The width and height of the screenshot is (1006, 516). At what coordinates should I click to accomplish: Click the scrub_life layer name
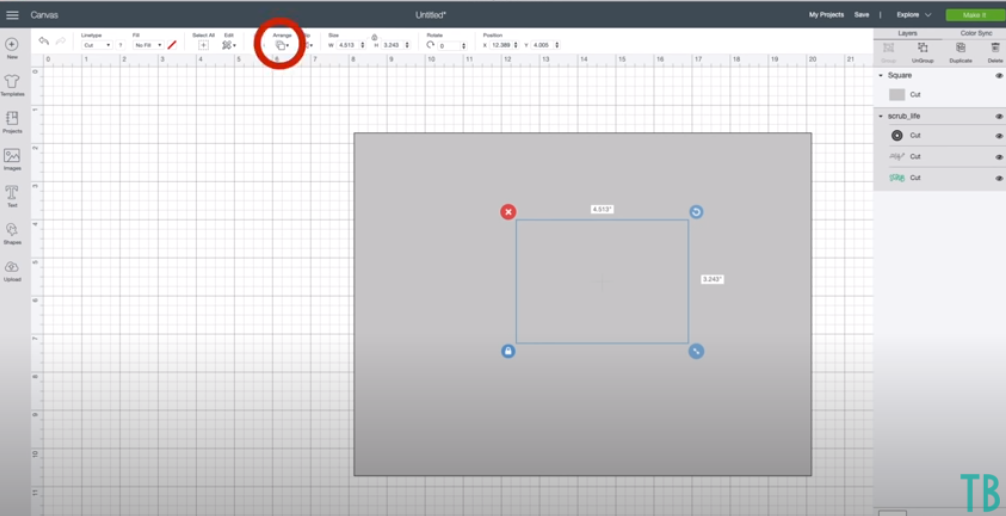click(903, 116)
